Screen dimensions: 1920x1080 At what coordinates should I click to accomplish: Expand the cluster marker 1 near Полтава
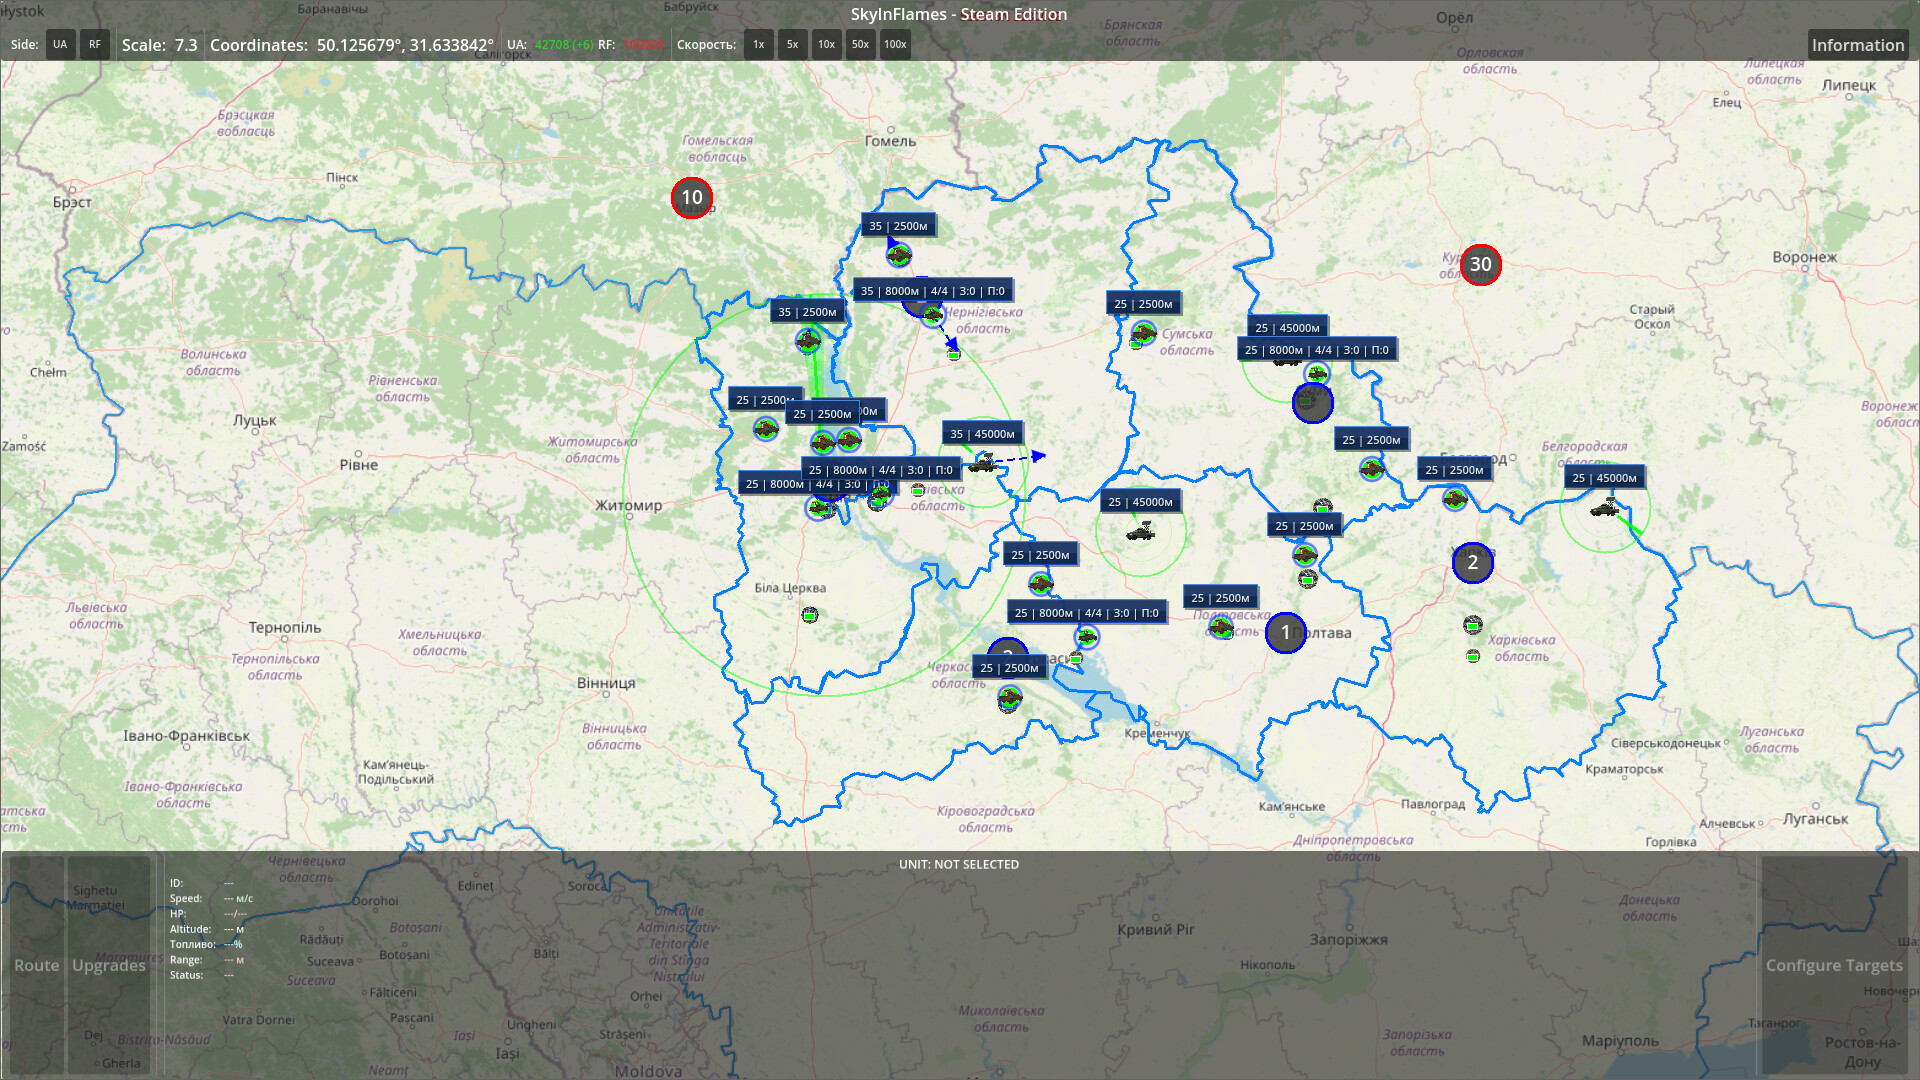point(1286,632)
